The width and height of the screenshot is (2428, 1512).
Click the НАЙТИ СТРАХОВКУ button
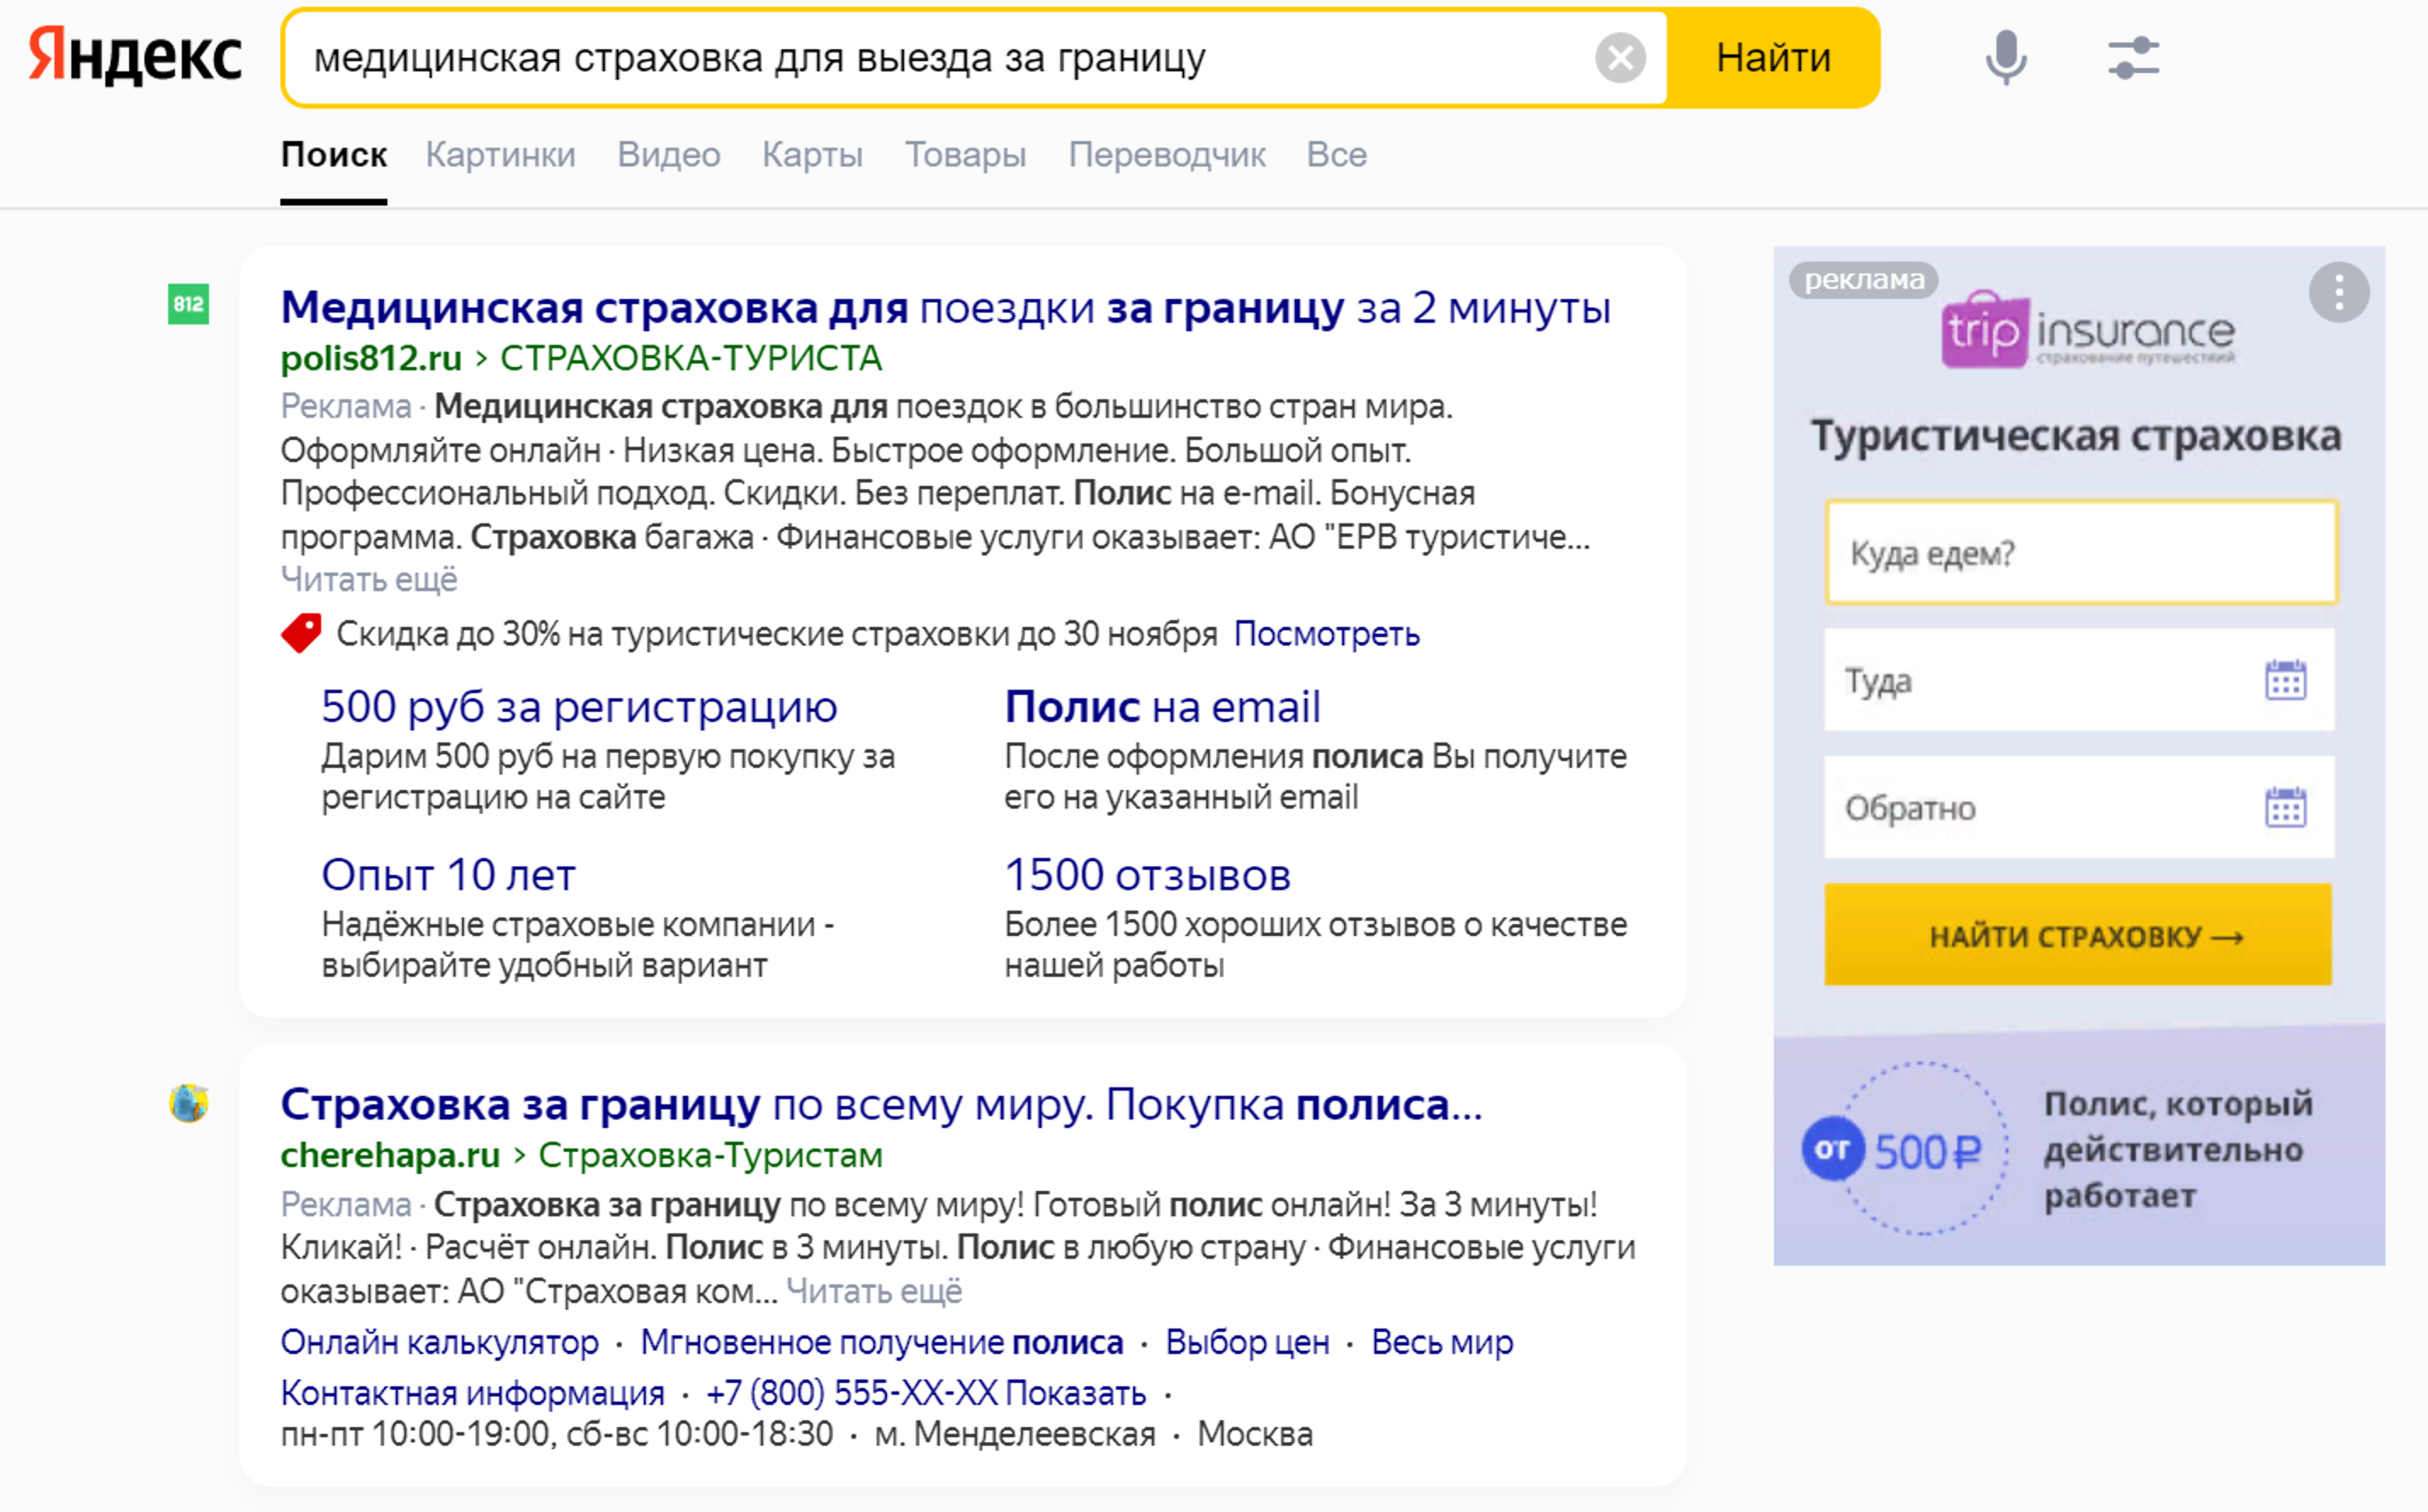(2078, 935)
